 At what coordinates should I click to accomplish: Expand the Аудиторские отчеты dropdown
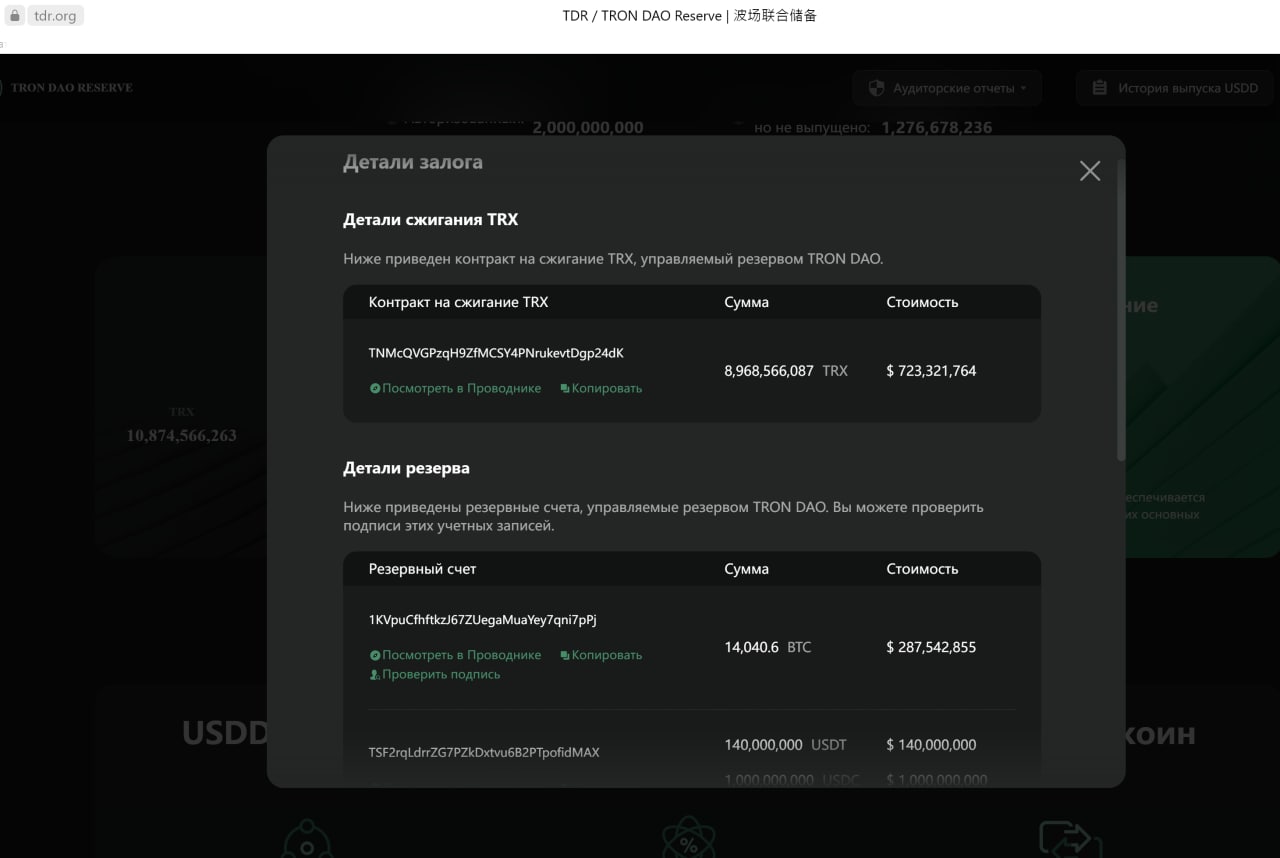tap(947, 88)
